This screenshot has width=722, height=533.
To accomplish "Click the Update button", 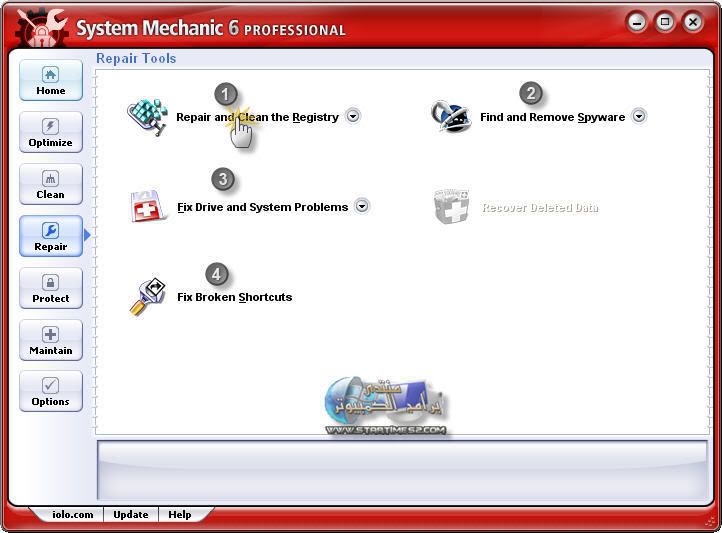I will pos(131,515).
